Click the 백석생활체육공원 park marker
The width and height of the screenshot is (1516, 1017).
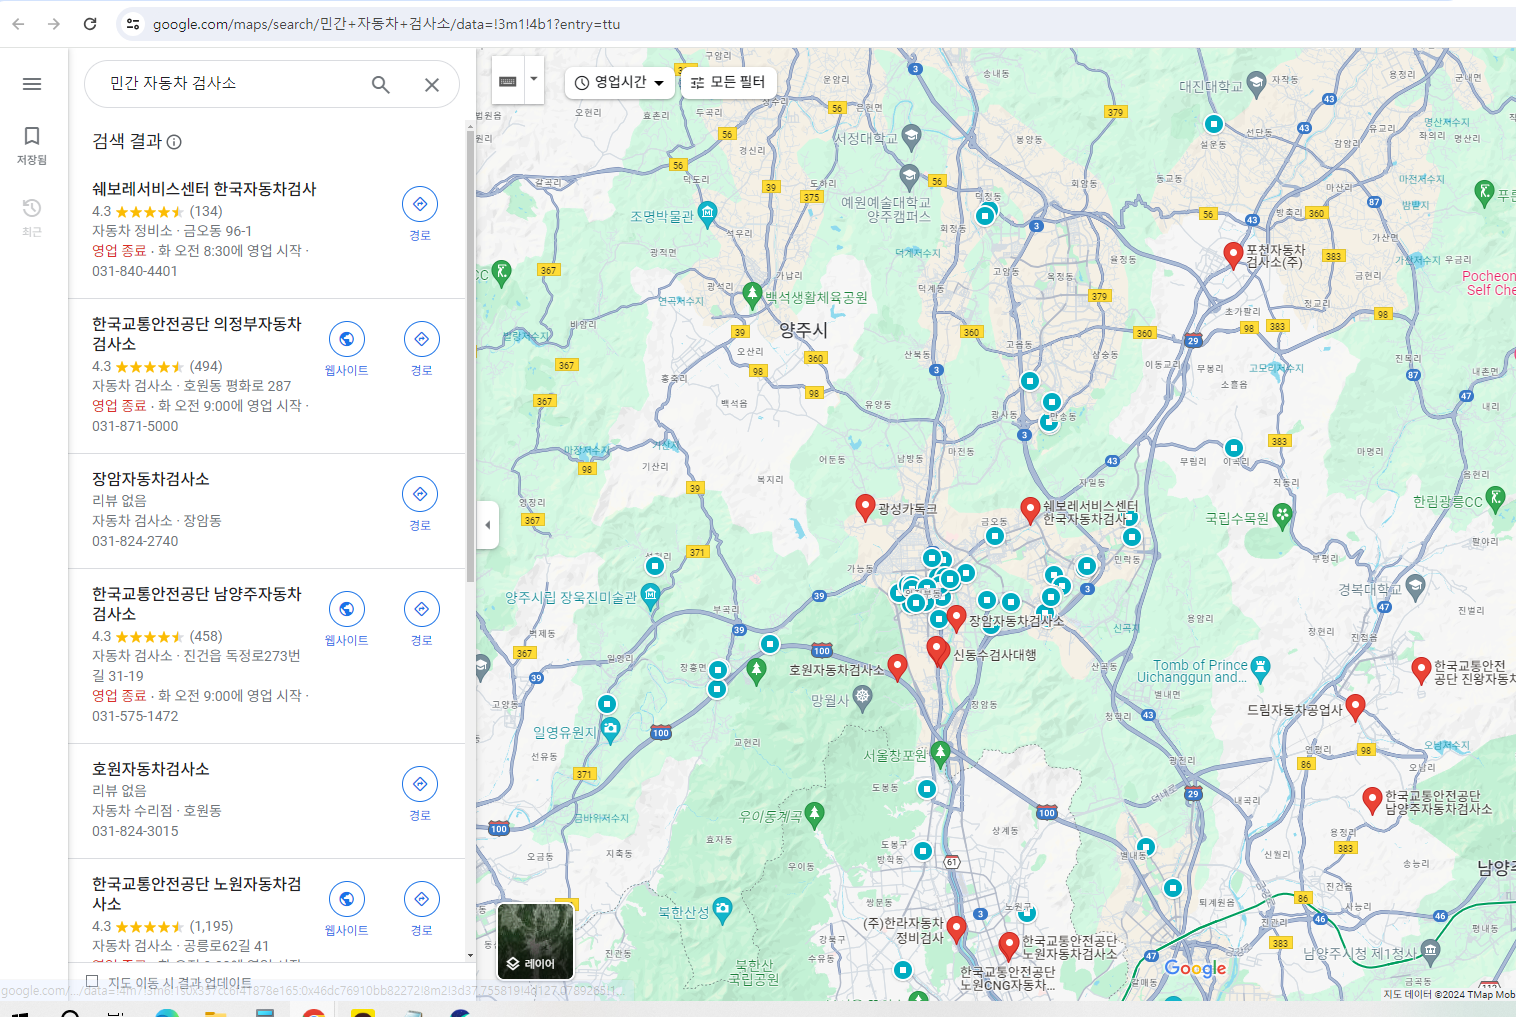tap(752, 295)
